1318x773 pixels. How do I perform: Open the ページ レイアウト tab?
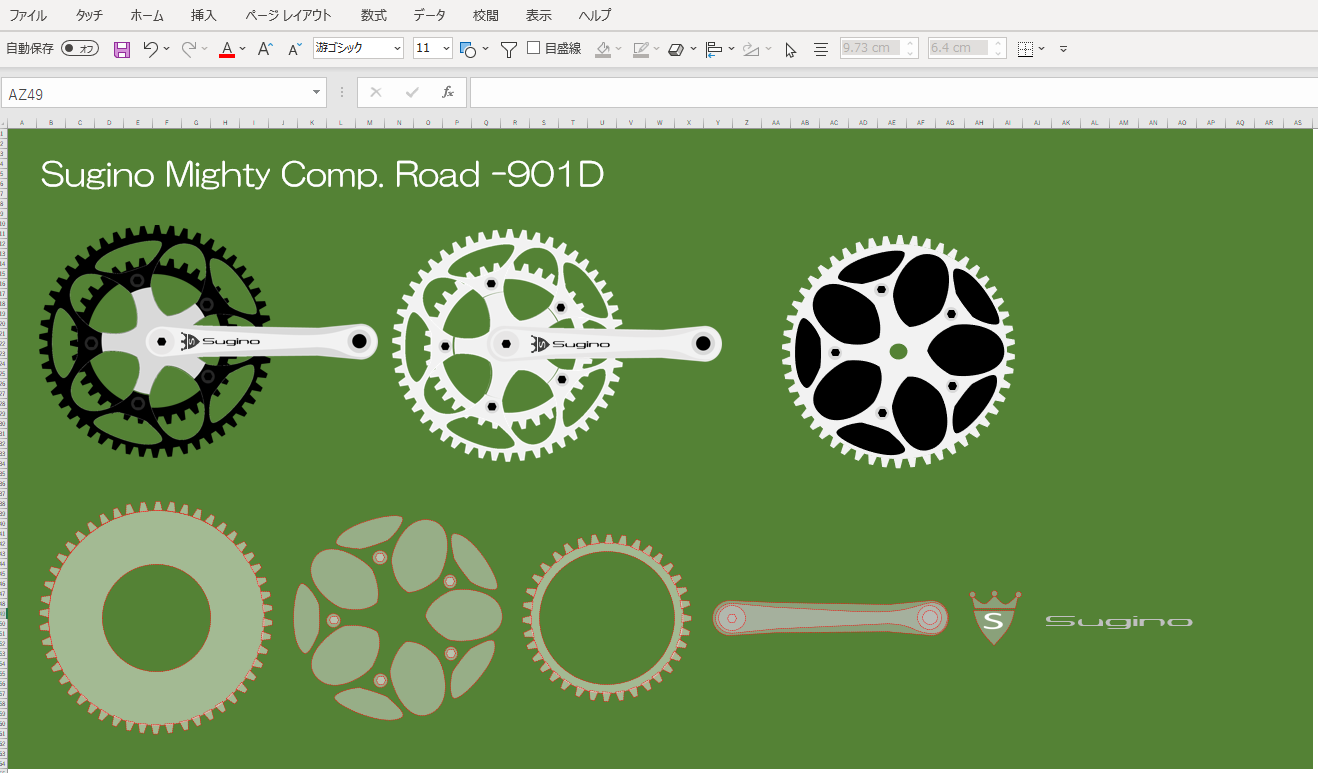tap(288, 16)
